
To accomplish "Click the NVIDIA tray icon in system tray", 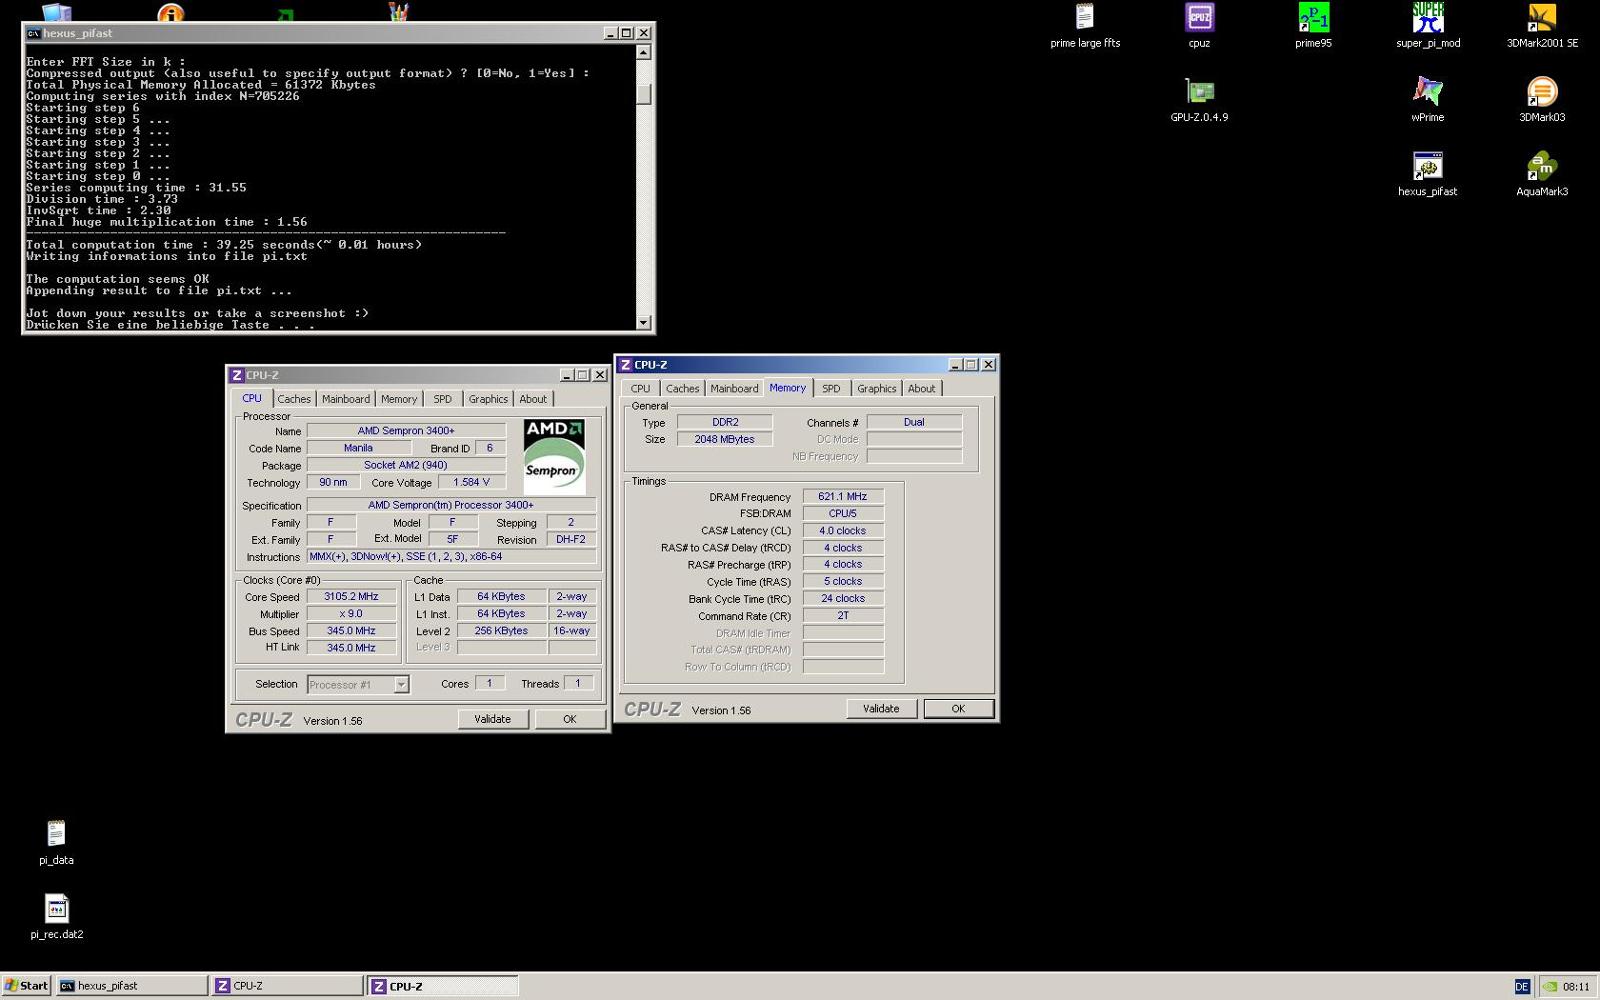I will 1550,986.
